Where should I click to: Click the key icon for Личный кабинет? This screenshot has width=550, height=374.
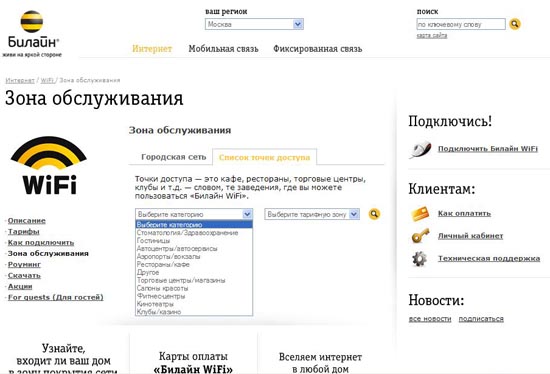click(x=420, y=236)
